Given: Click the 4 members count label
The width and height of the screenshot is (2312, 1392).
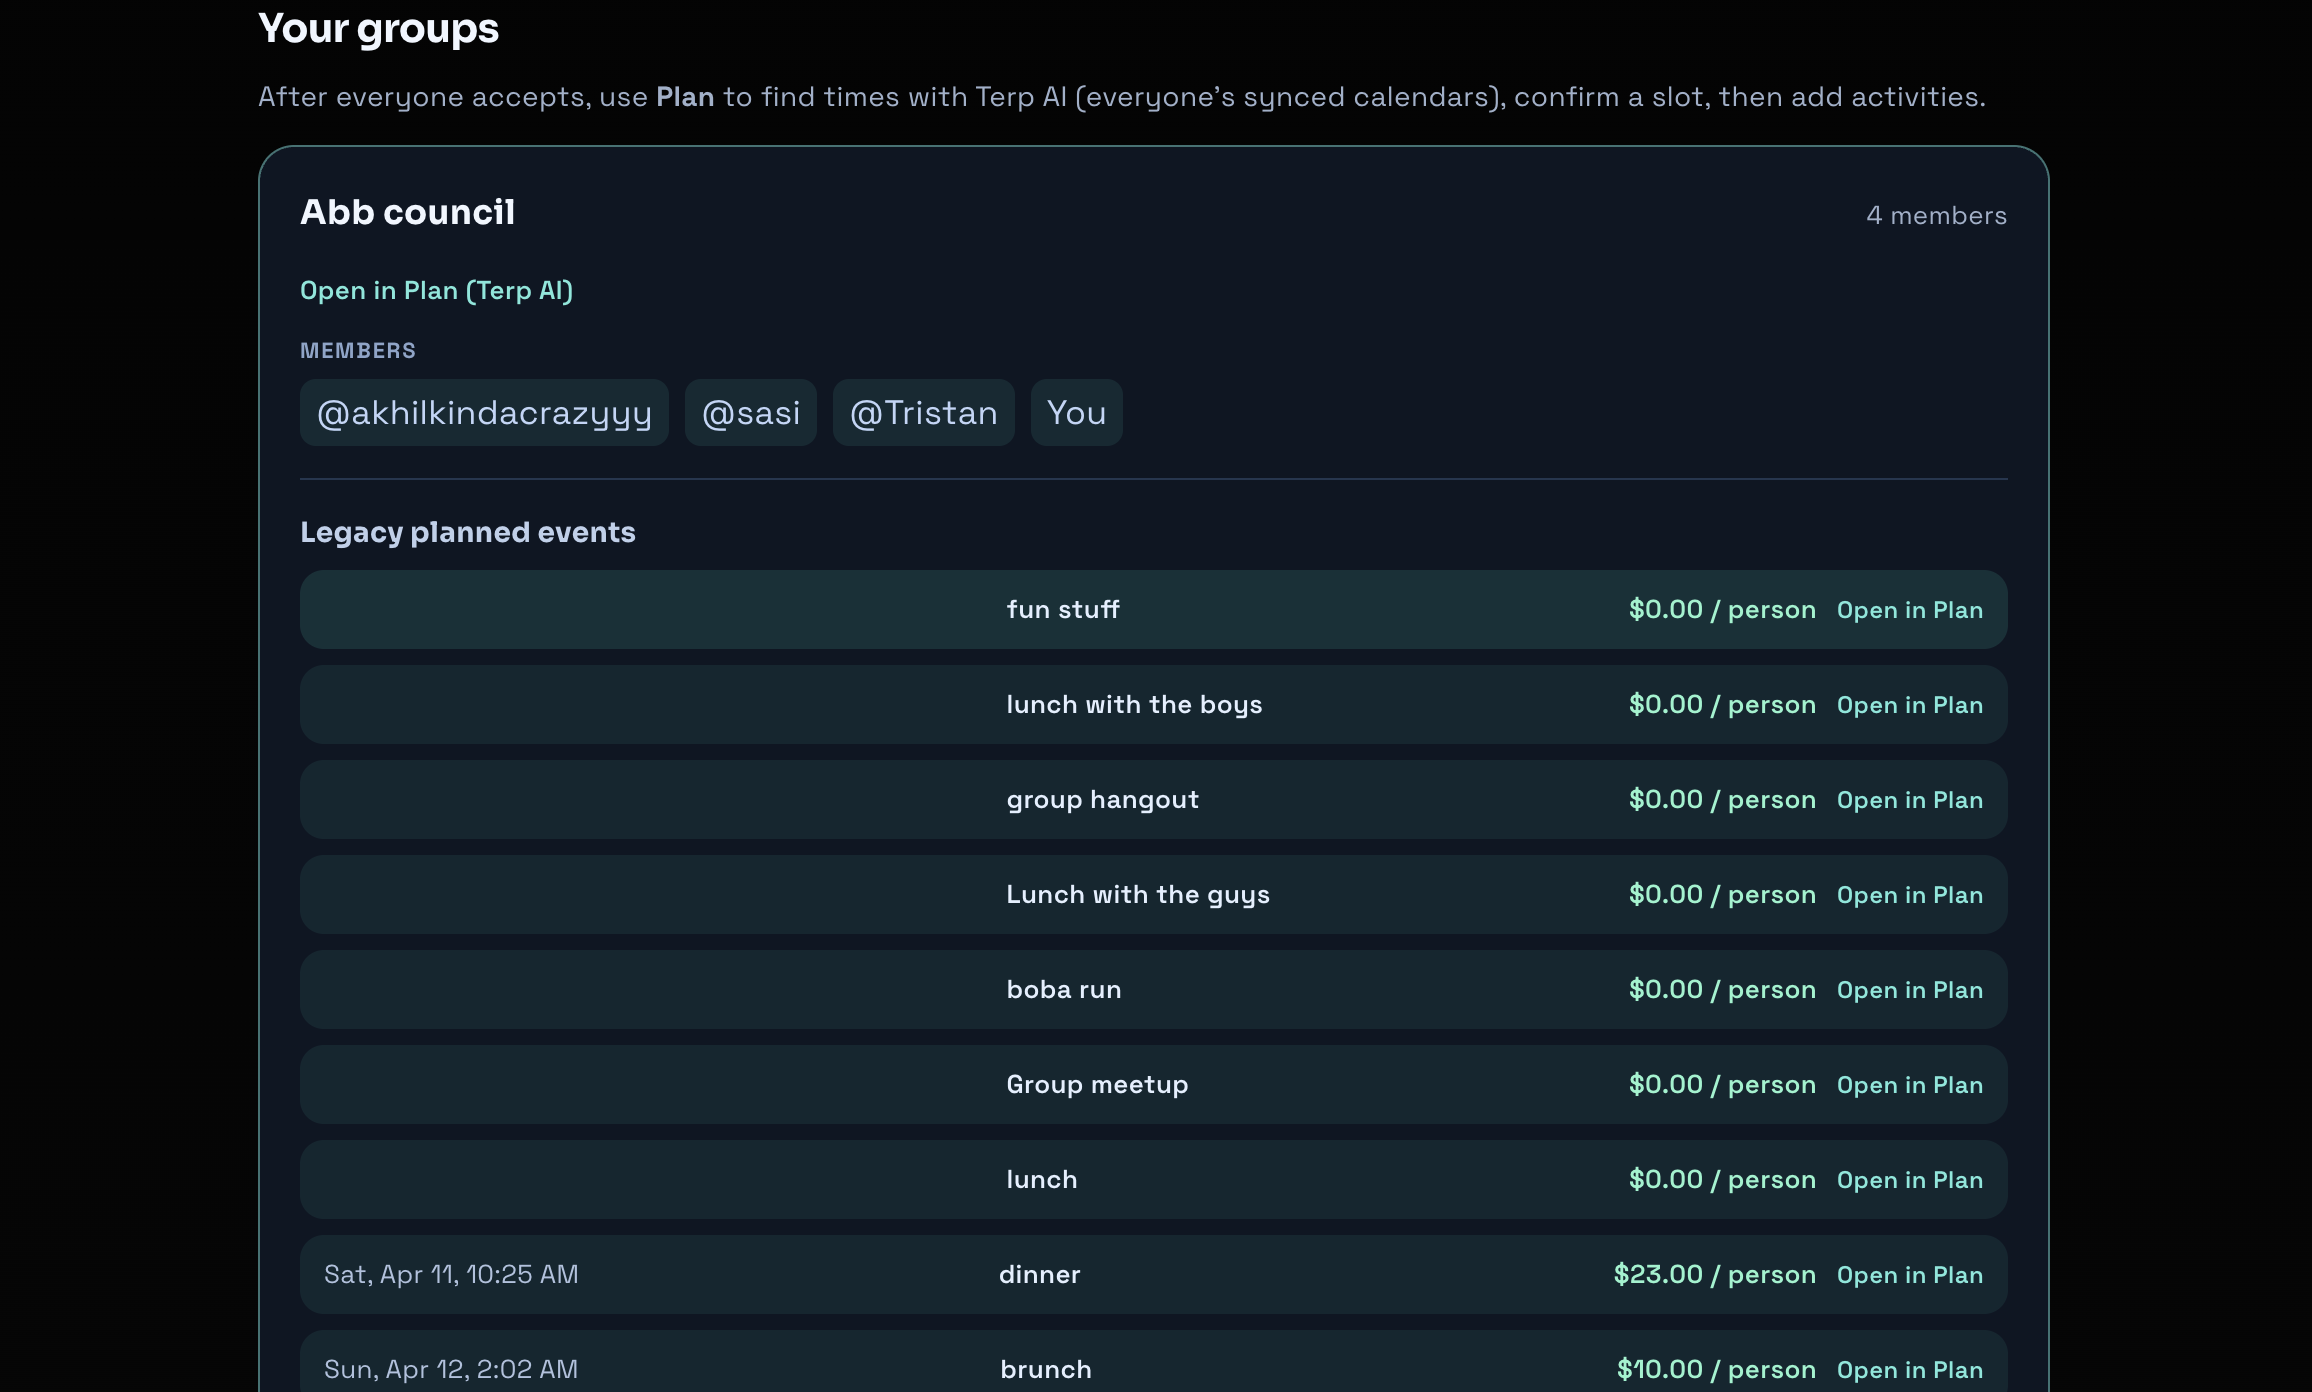Looking at the screenshot, I should click(1936, 216).
